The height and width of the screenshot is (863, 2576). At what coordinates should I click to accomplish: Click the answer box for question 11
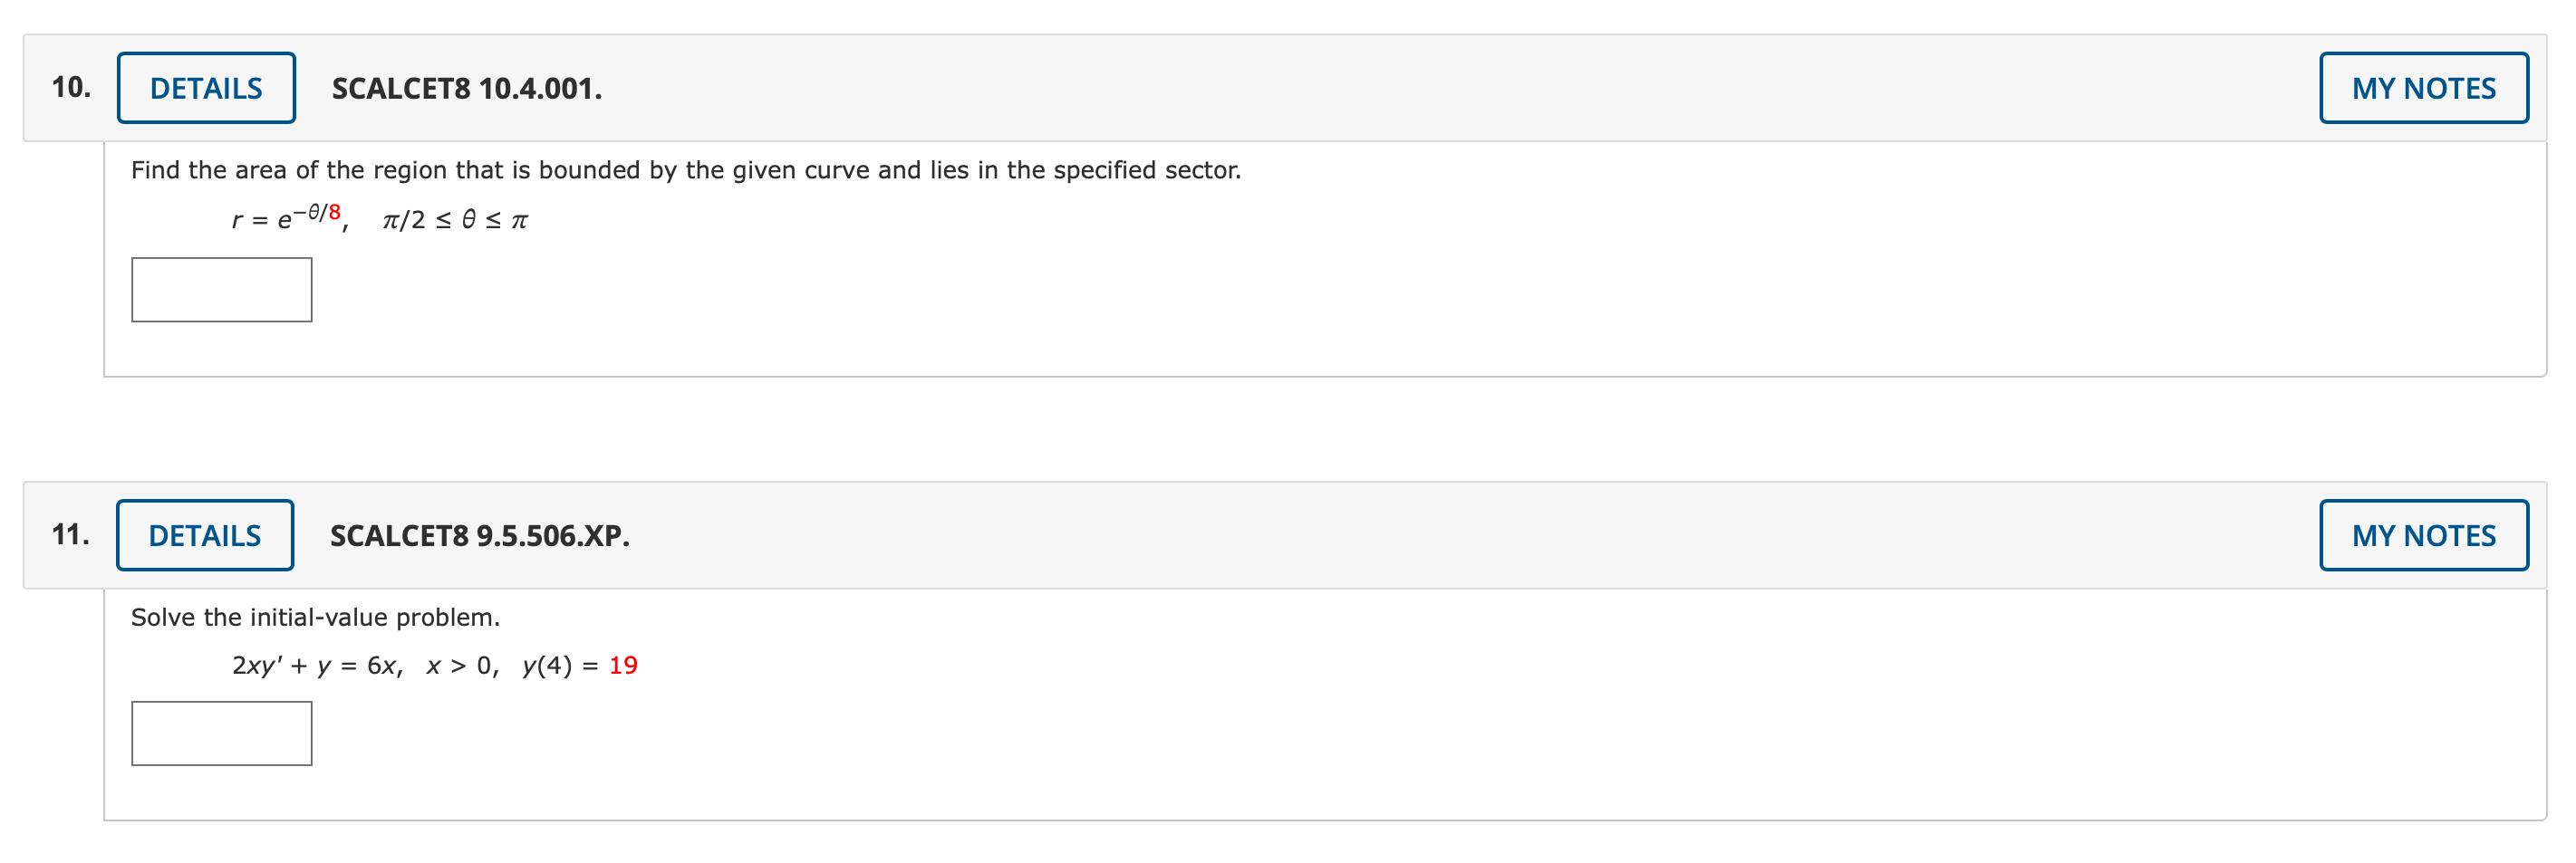221,734
